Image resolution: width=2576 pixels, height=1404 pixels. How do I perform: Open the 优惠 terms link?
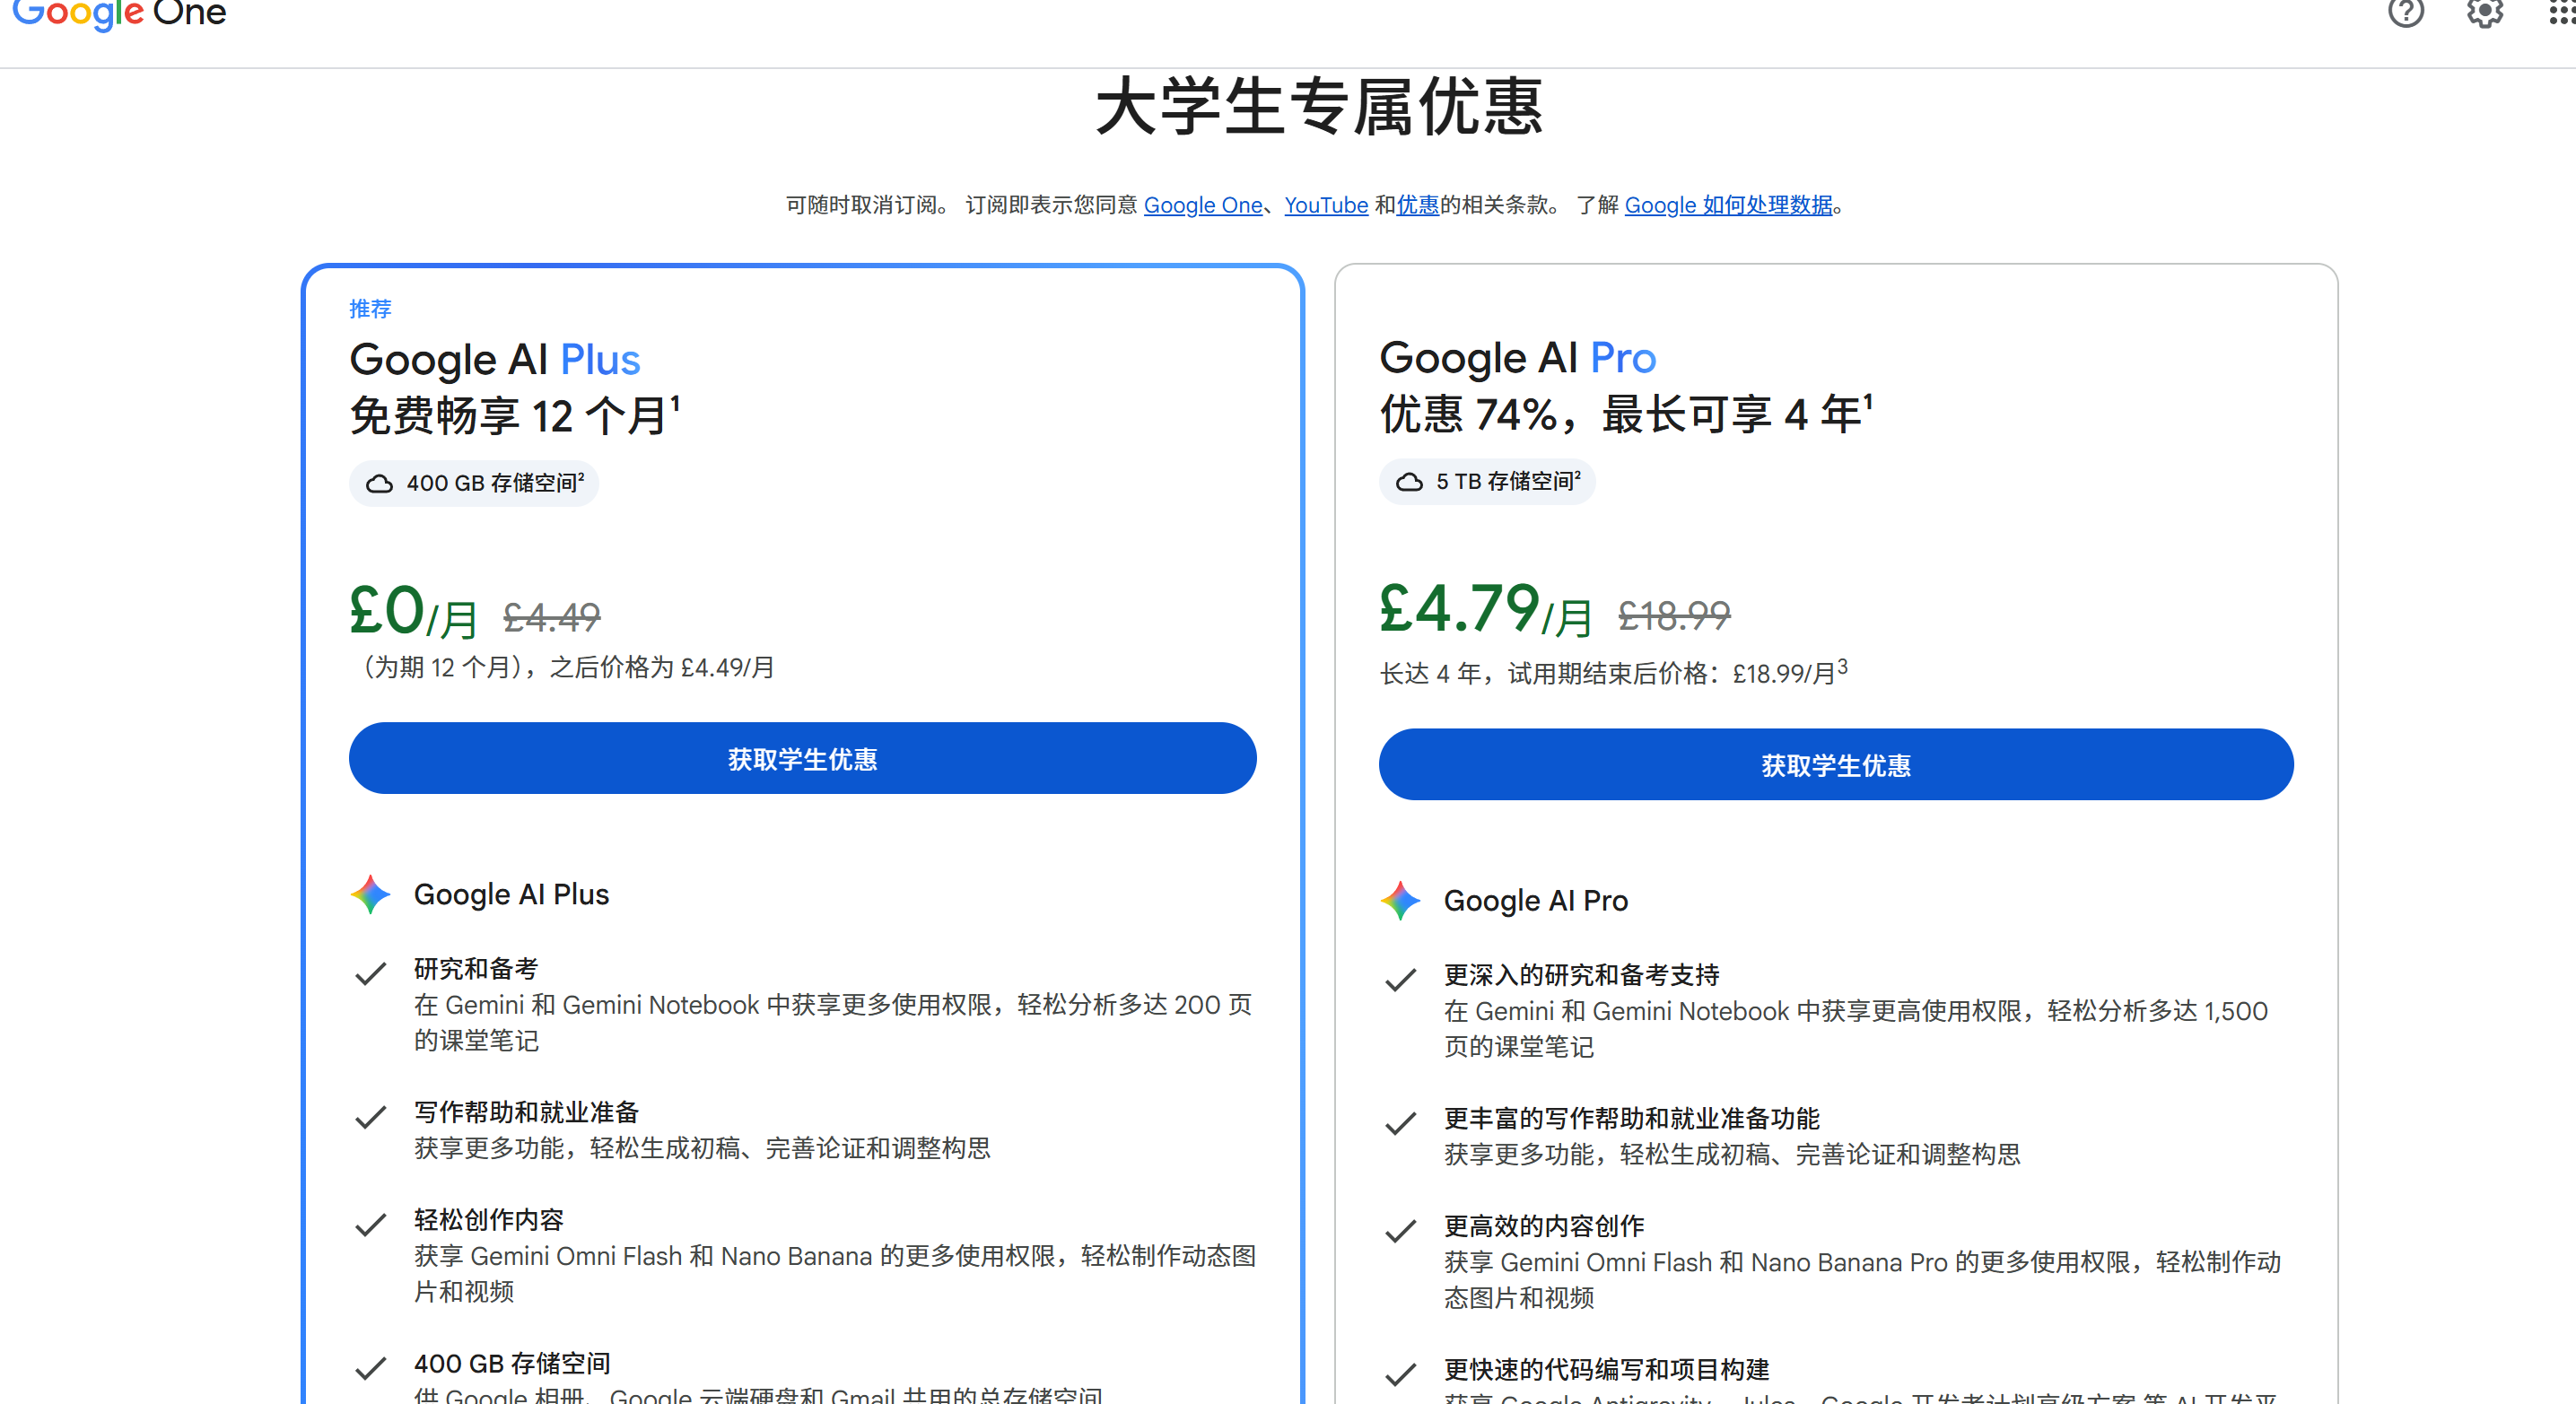click(x=1418, y=205)
